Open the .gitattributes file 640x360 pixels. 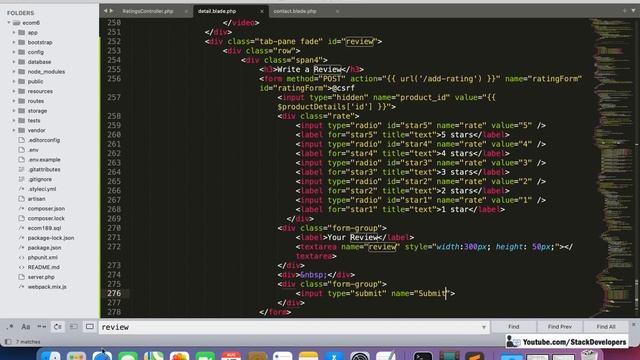44,169
